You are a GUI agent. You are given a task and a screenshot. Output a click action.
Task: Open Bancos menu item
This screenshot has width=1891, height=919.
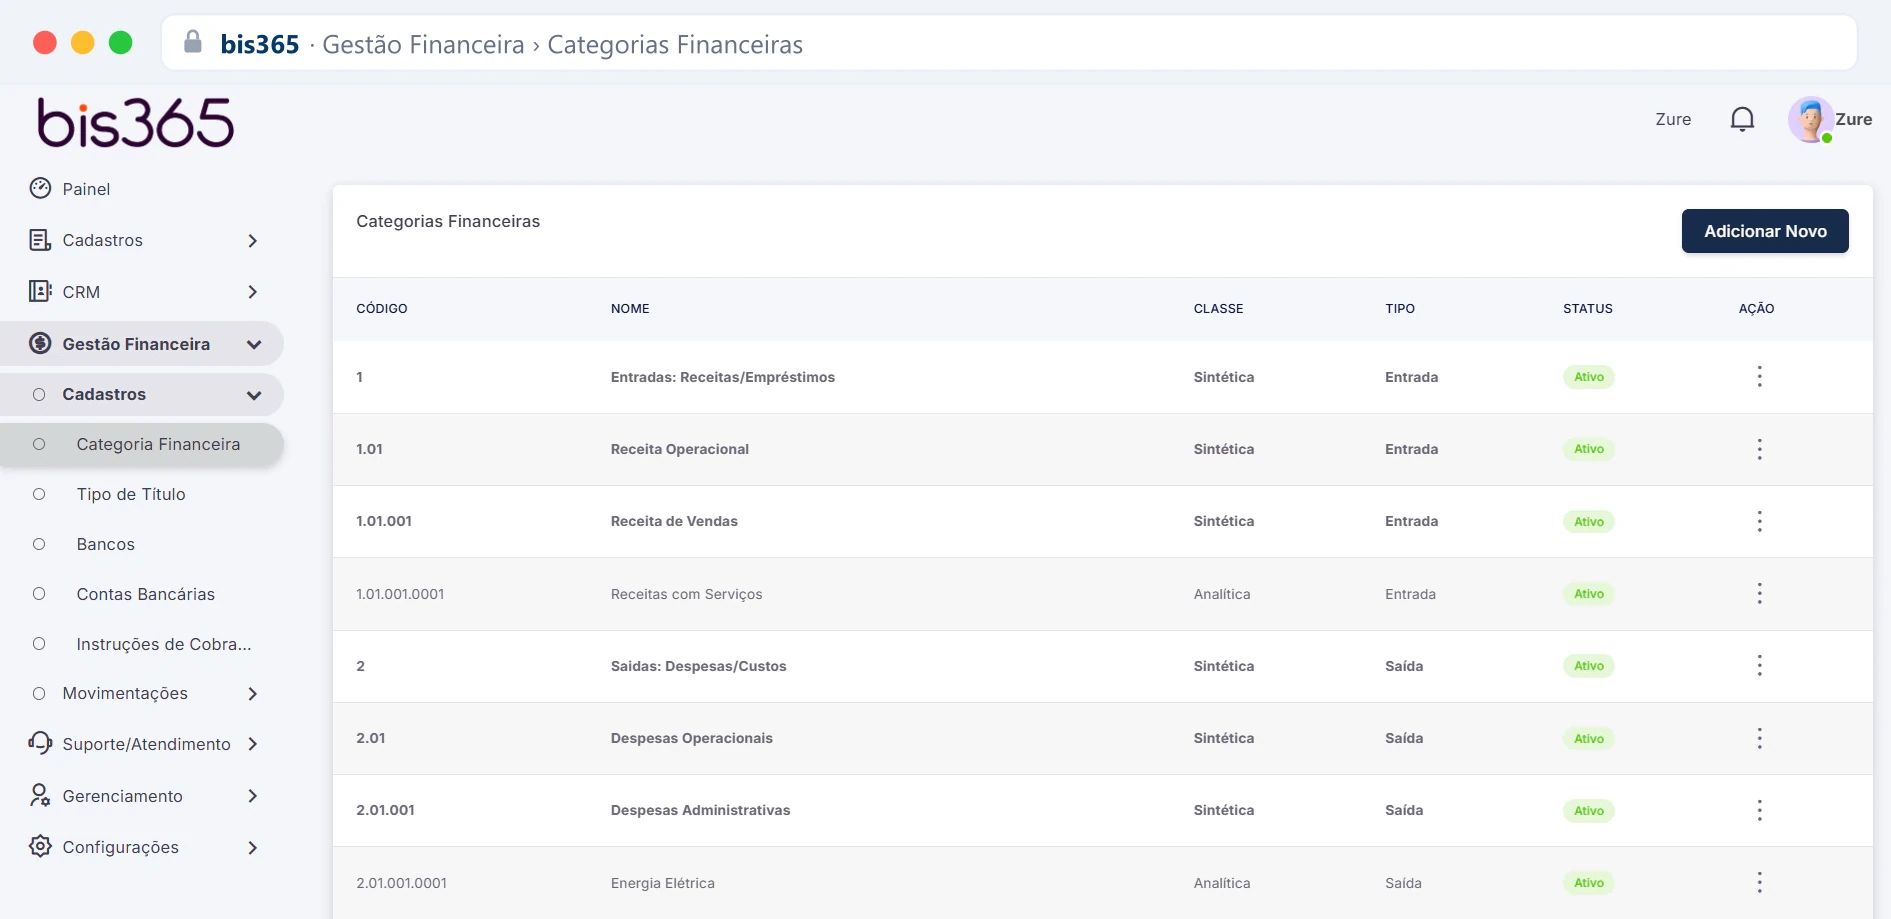click(105, 544)
